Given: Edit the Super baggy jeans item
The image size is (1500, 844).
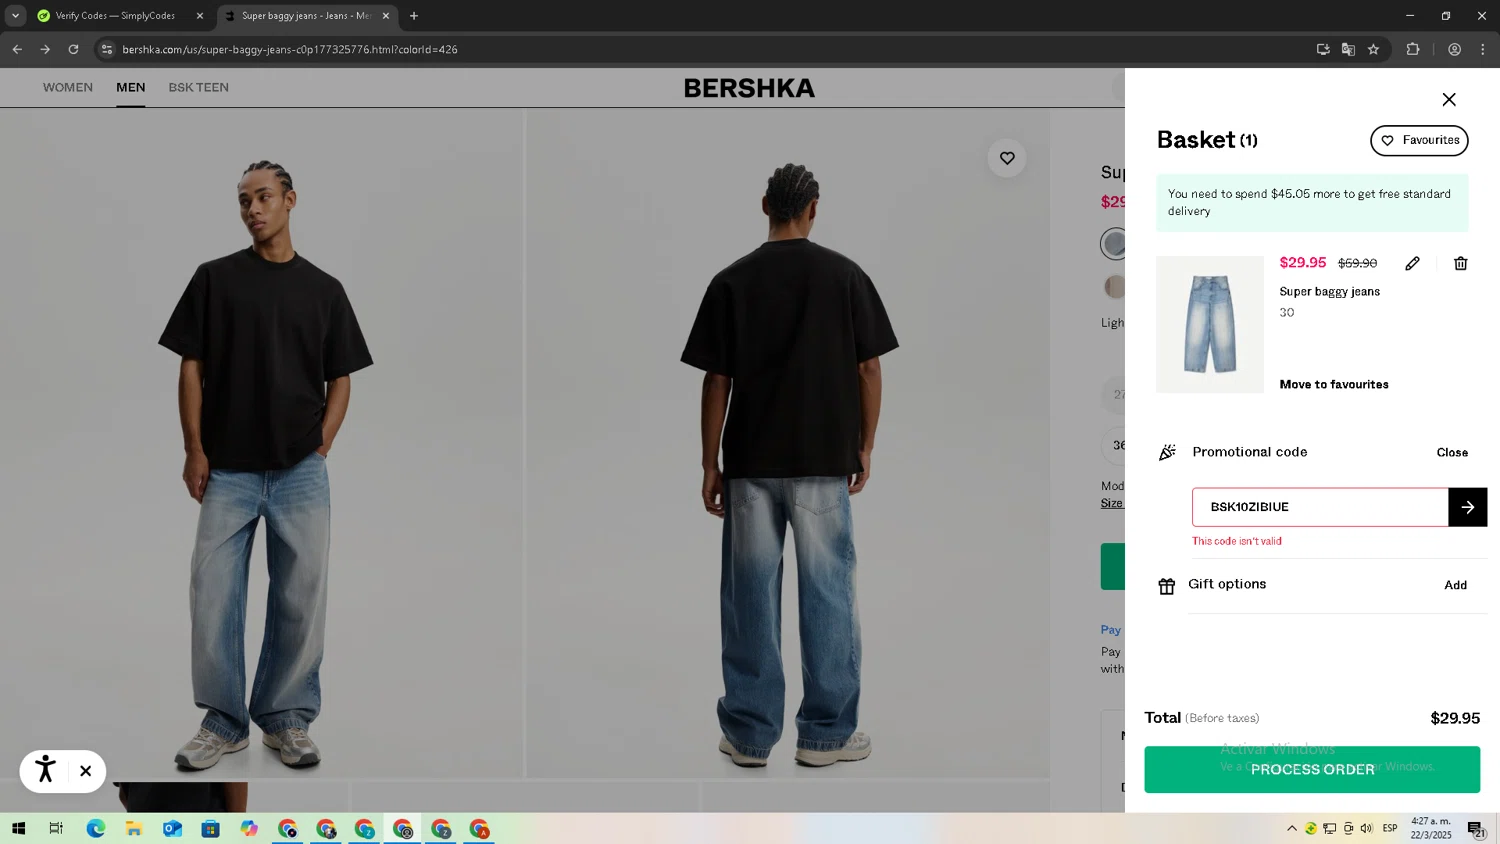Looking at the screenshot, I should coord(1412,263).
